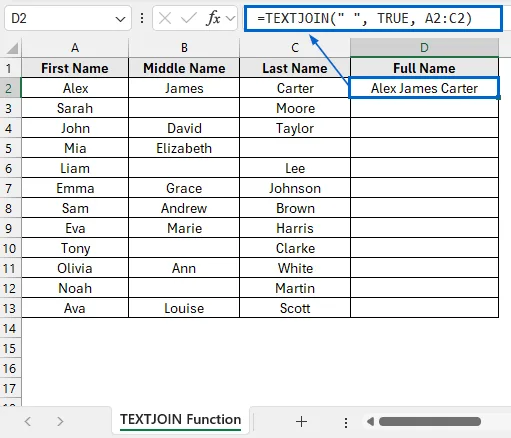Screen dimensions: 511x438
Task: Select column D header
Action: tap(424, 48)
